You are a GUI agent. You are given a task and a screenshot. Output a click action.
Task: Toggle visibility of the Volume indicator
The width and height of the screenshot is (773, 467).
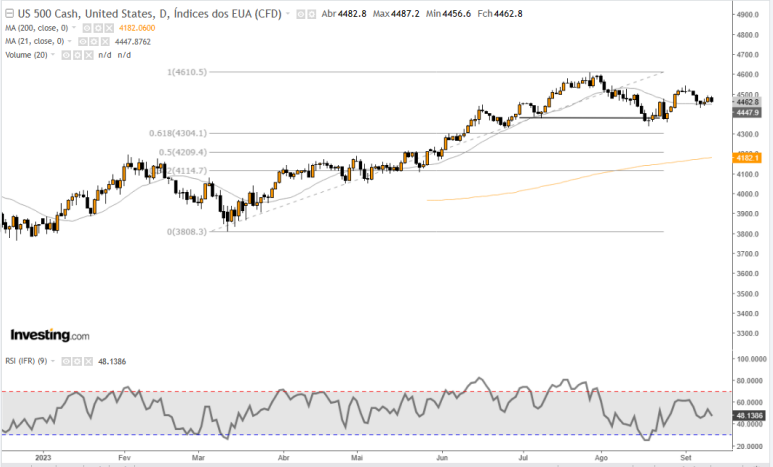point(67,55)
